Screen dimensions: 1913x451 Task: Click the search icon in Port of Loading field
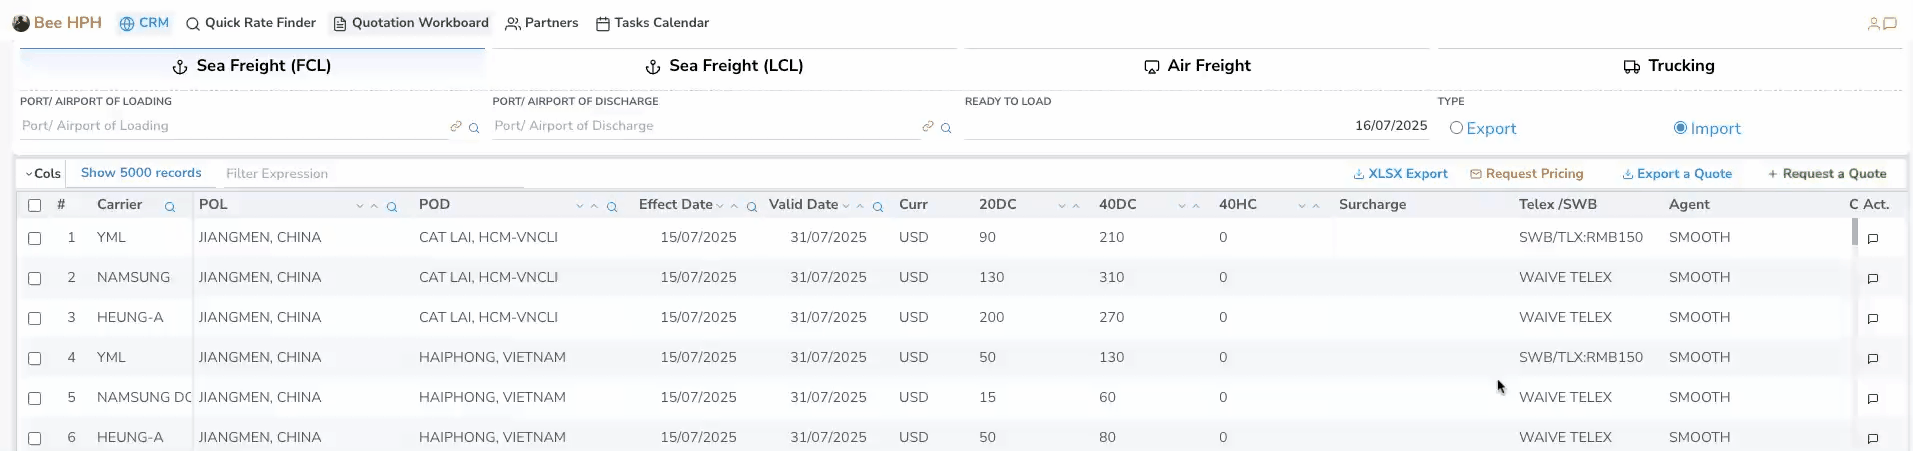(474, 128)
